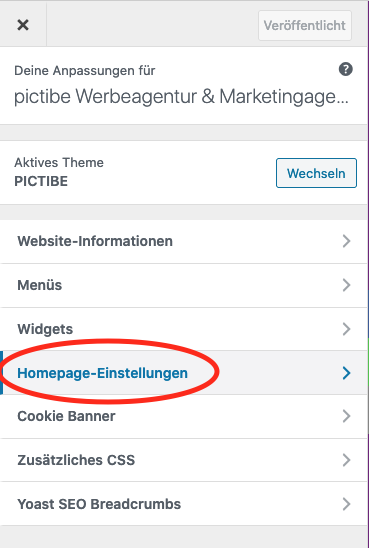Select the Widgets section label
This screenshot has width=369, height=548.
(45, 329)
